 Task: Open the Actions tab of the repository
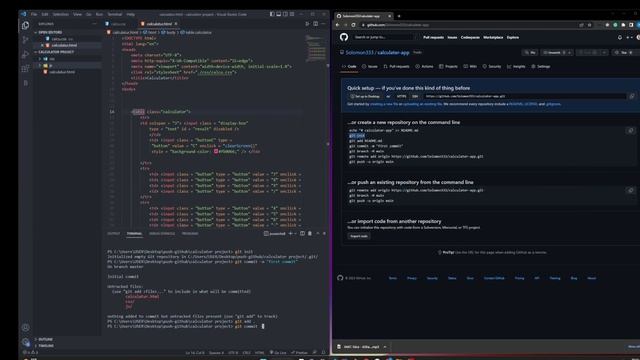[x=424, y=66]
